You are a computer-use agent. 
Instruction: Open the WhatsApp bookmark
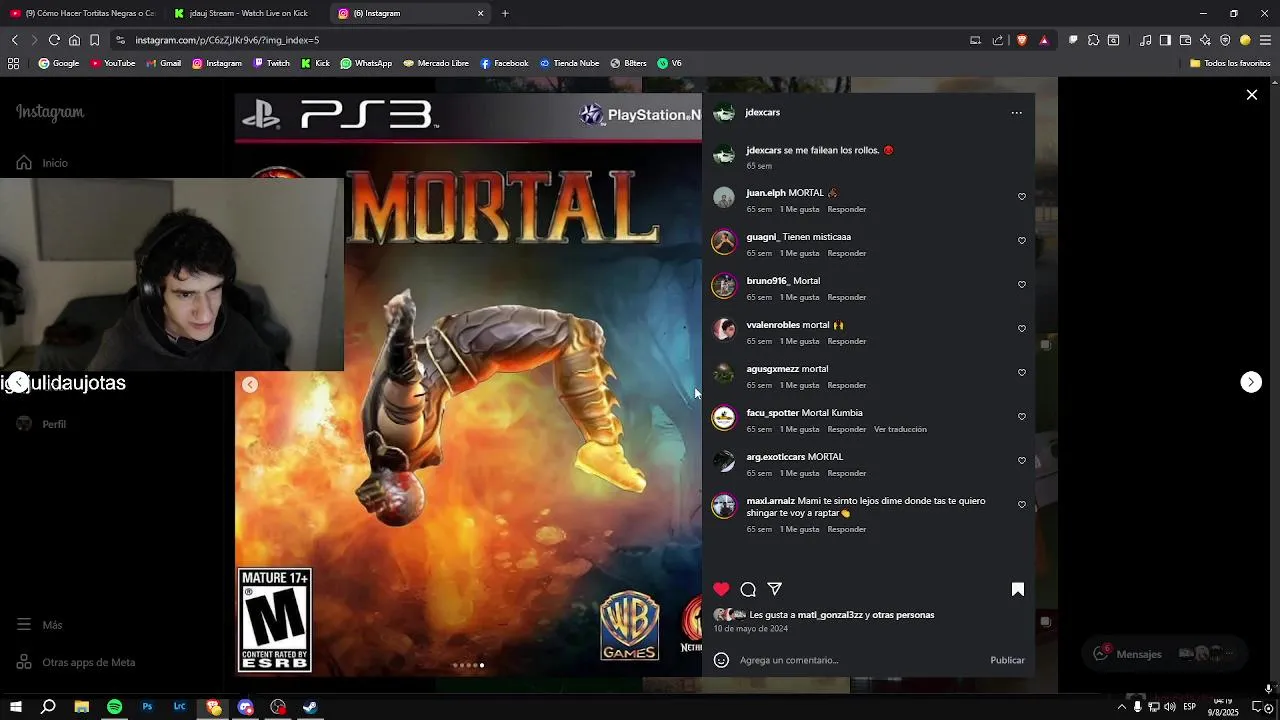tap(366, 63)
